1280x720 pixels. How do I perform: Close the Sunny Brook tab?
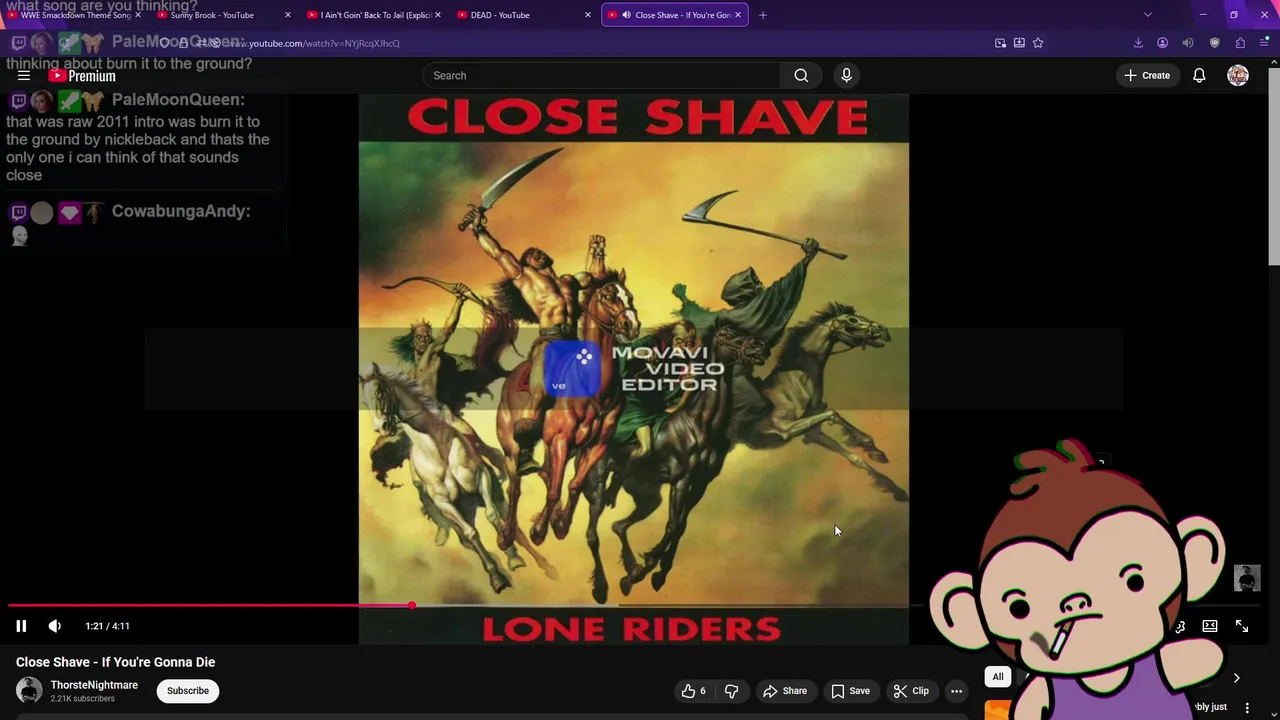pyautogui.click(x=288, y=15)
